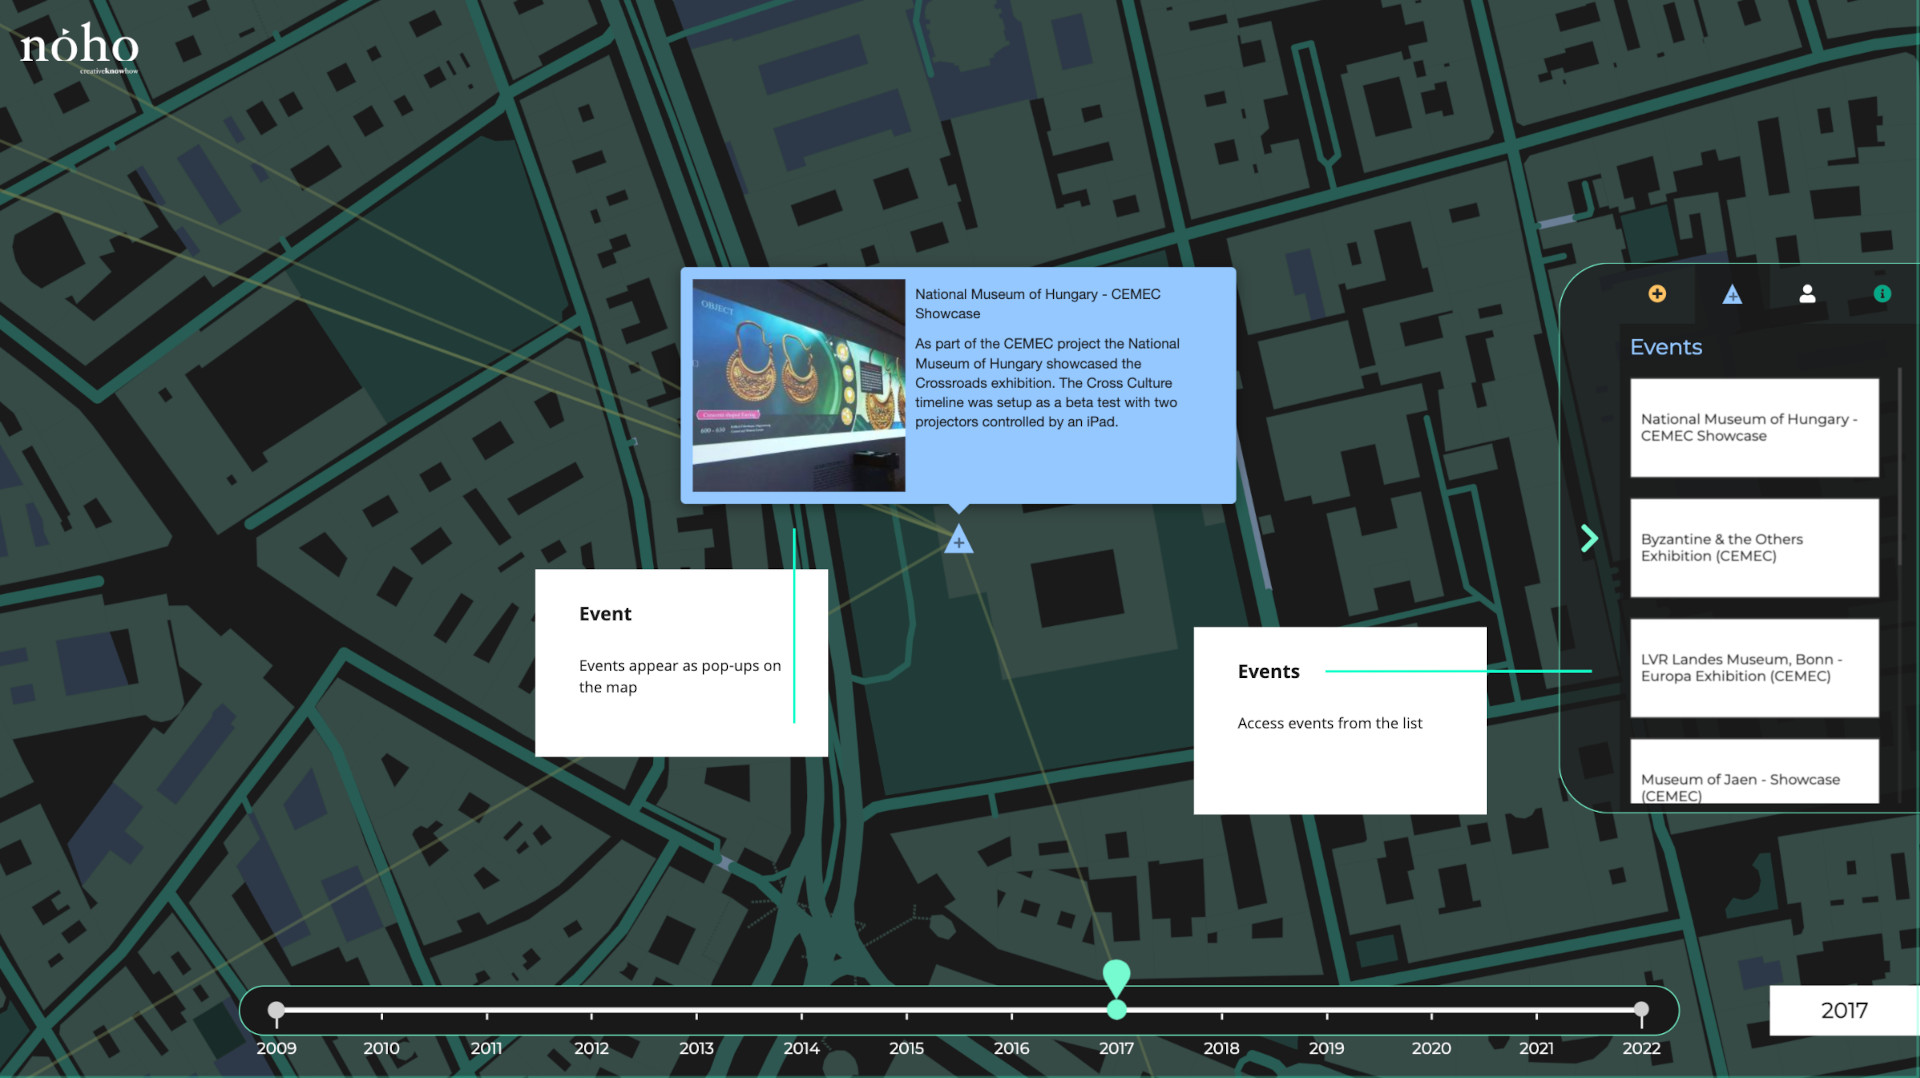1920x1078 pixels.
Task: Click the 2017 year display box
Action: pyautogui.click(x=1843, y=1011)
